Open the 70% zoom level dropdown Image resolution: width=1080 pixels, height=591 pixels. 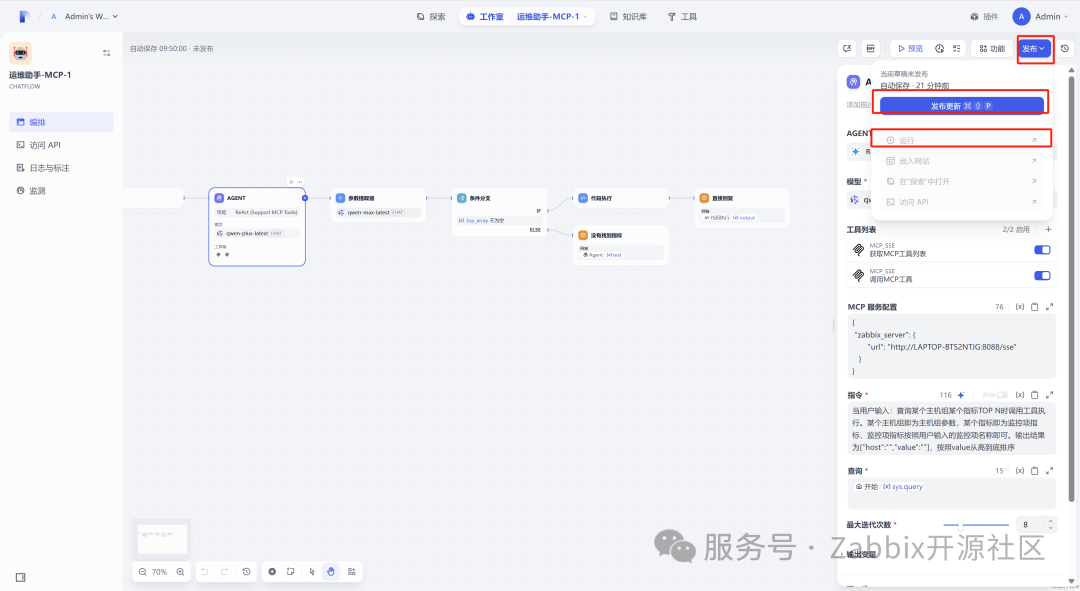coord(158,571)
